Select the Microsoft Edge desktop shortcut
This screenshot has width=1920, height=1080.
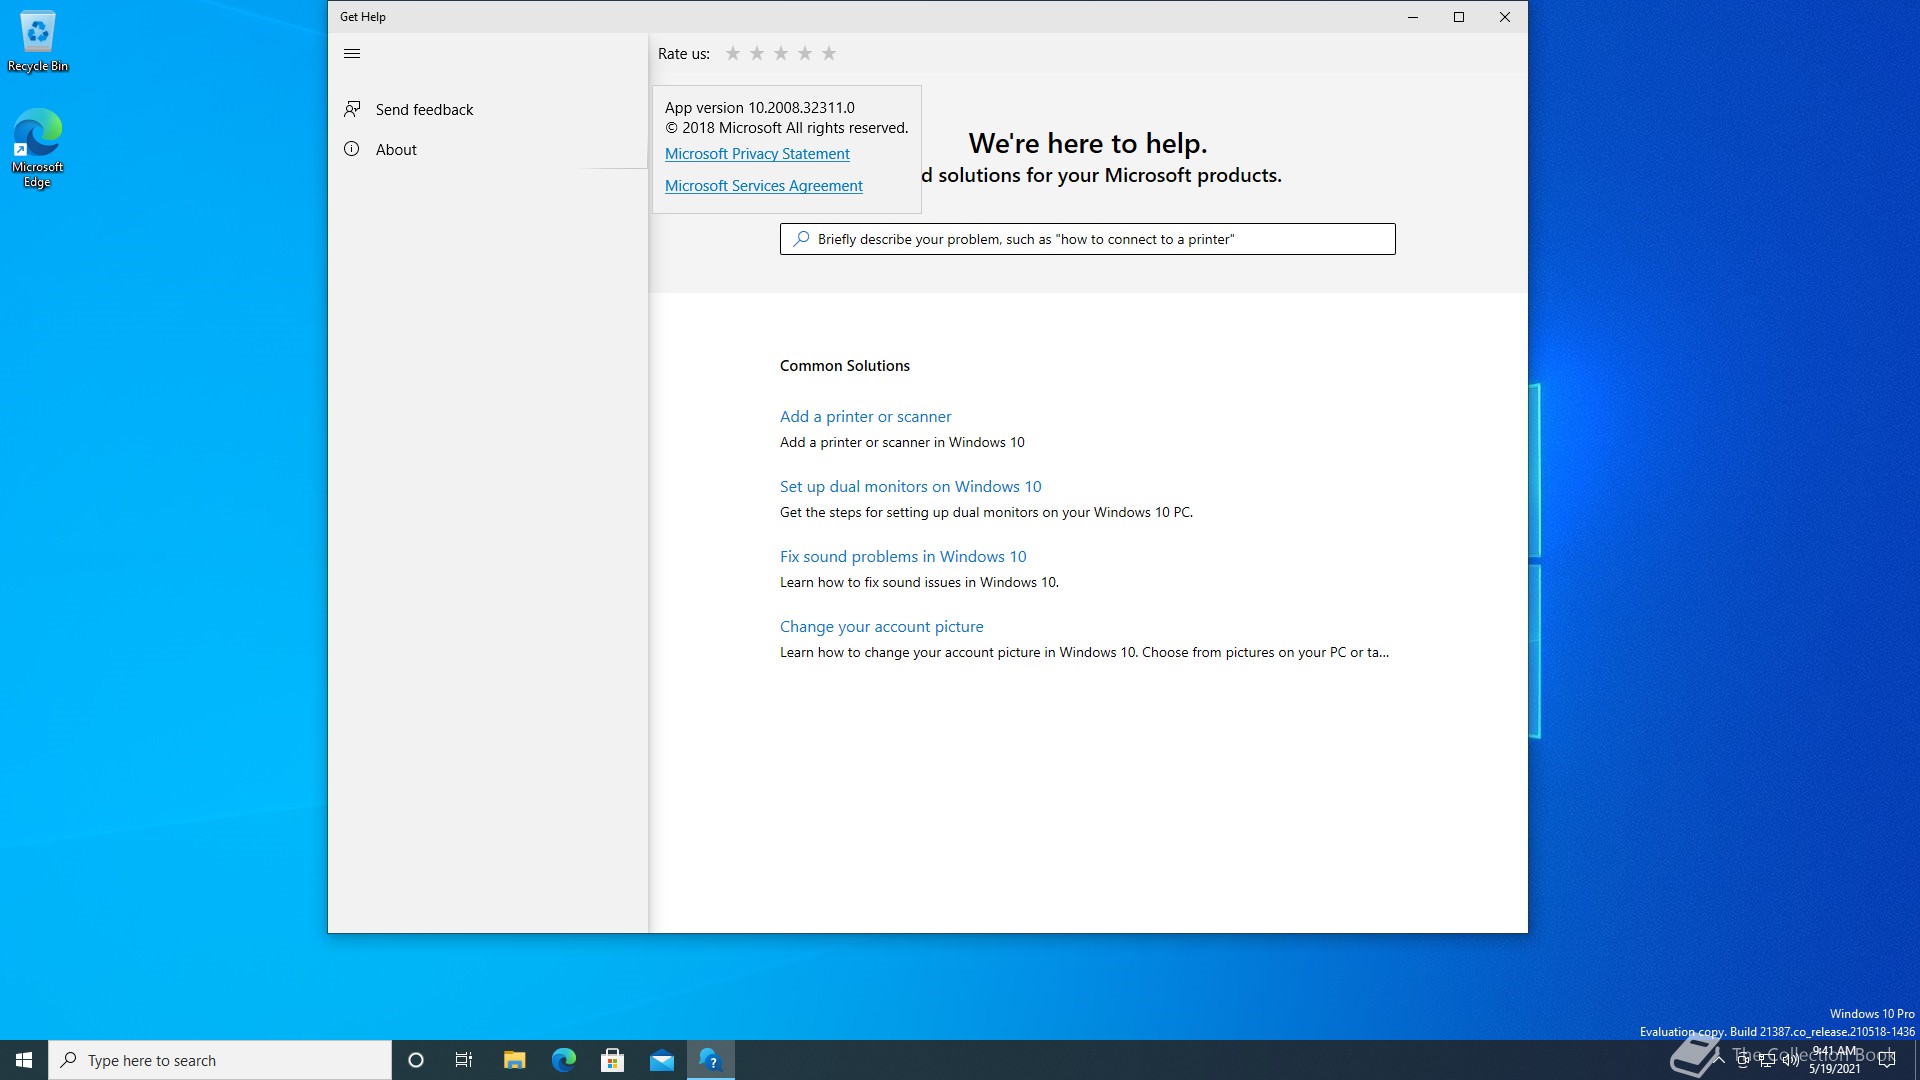[x=38, y=148]
